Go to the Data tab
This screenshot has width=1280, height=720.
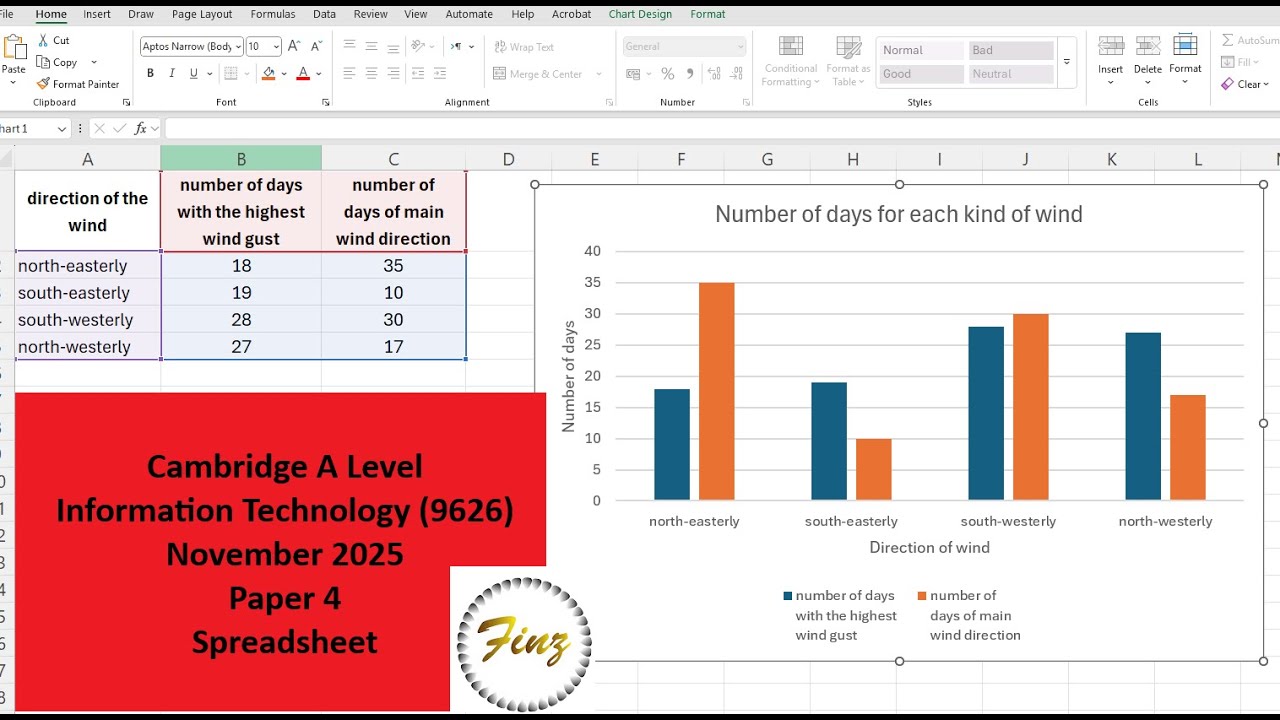pos(324,14)
